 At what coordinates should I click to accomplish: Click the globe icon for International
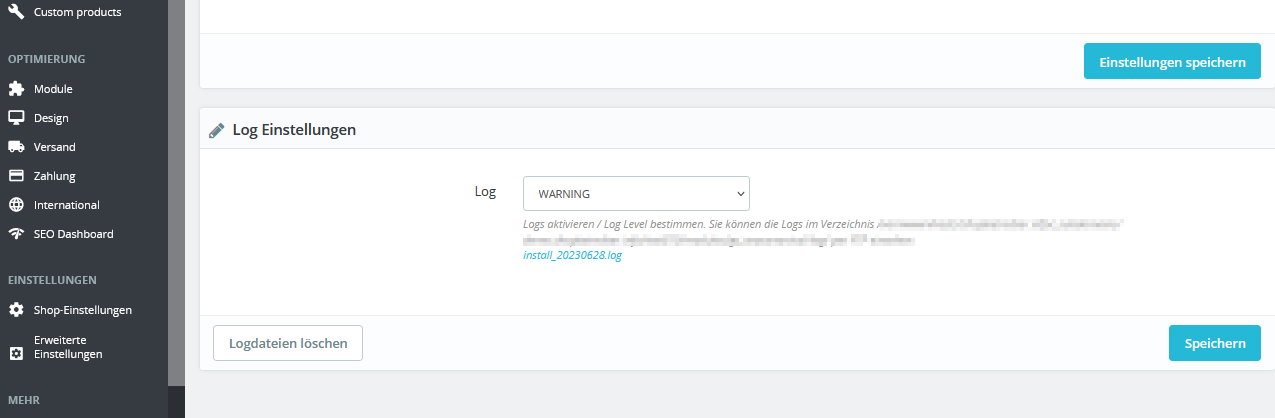click(x=16, y=205)
